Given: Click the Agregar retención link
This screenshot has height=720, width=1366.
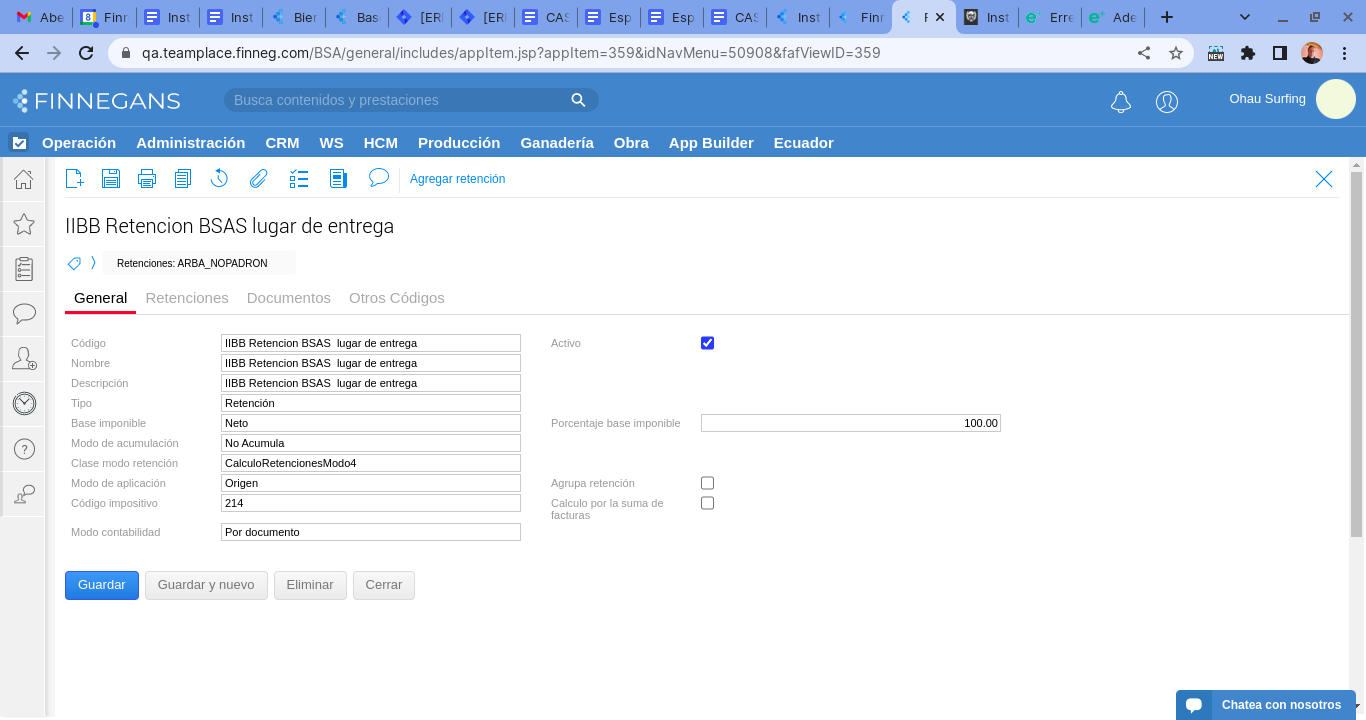Looking at the screenshot, I should [x=457, y=179].
